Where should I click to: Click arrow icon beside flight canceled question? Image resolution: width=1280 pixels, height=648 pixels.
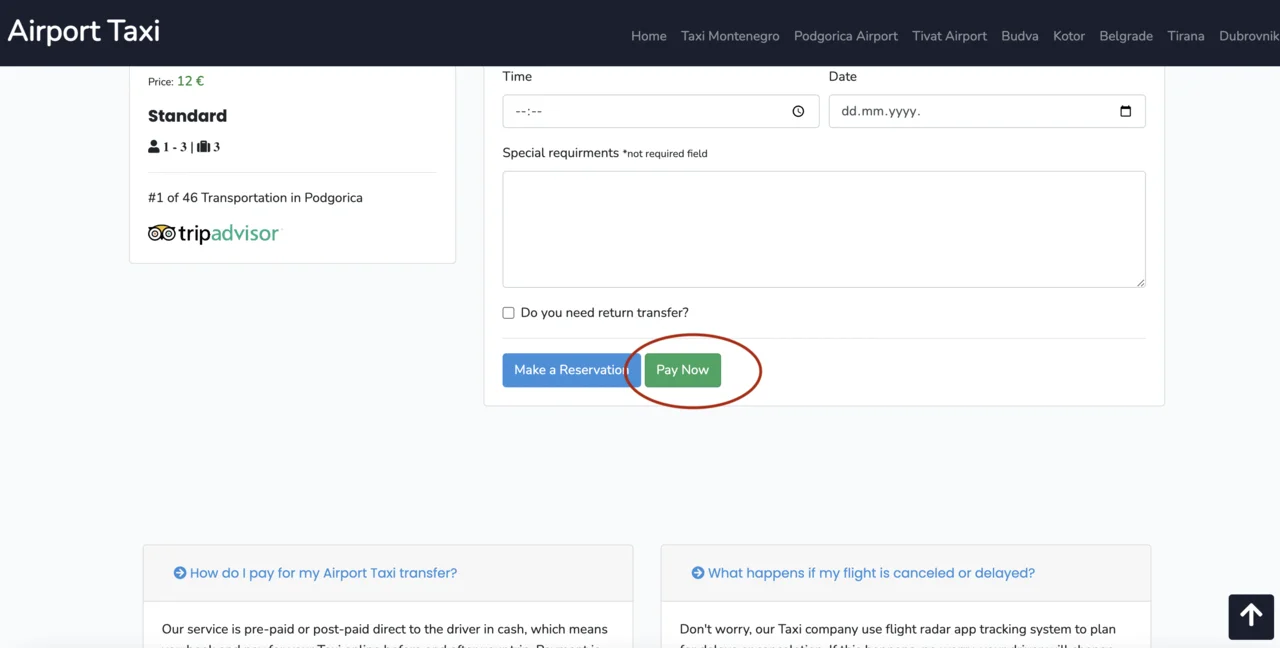(698, 573)
